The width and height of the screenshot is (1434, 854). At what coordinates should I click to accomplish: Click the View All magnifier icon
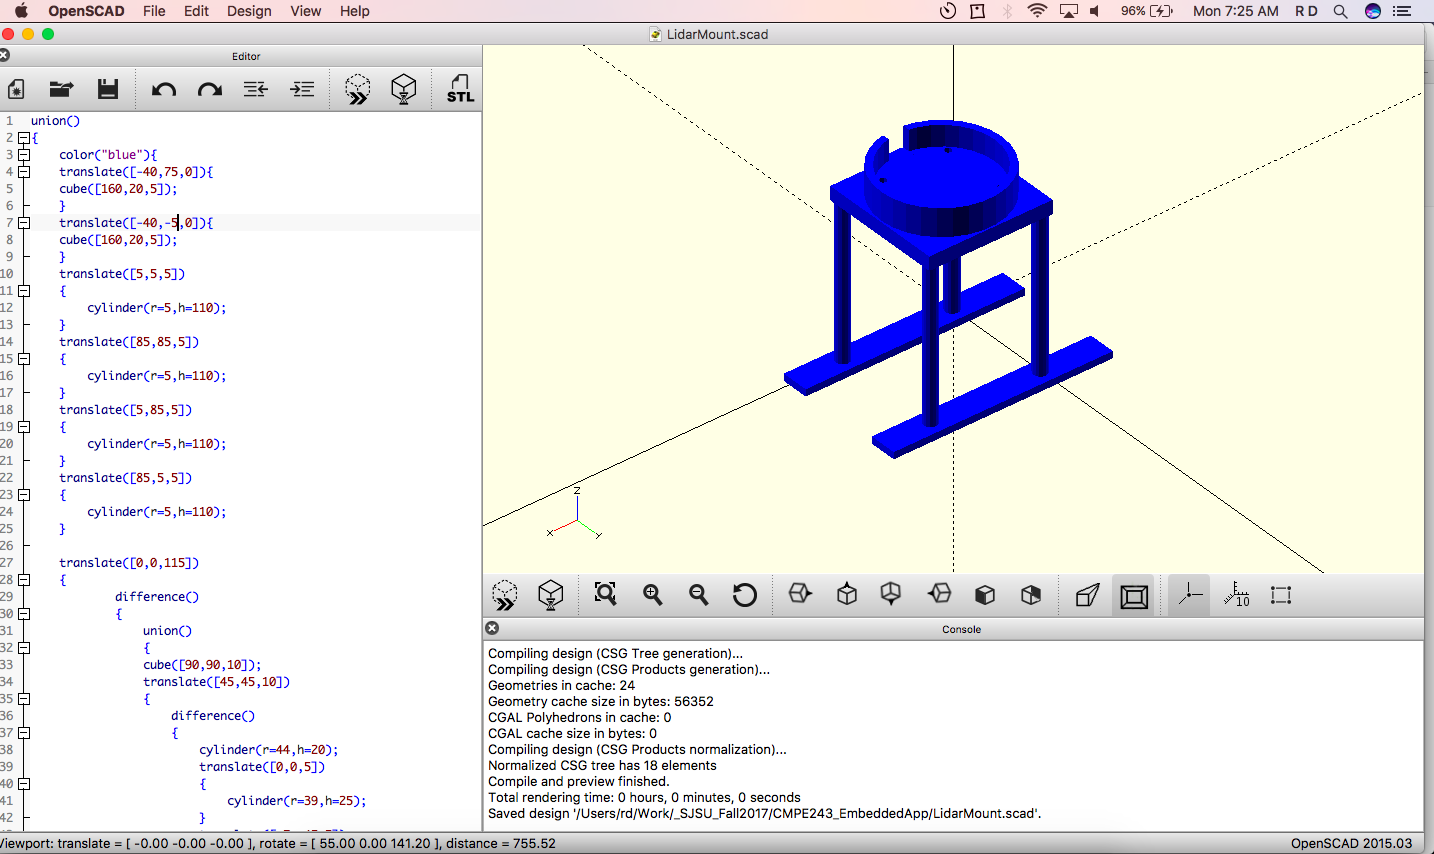click(605, 594)
